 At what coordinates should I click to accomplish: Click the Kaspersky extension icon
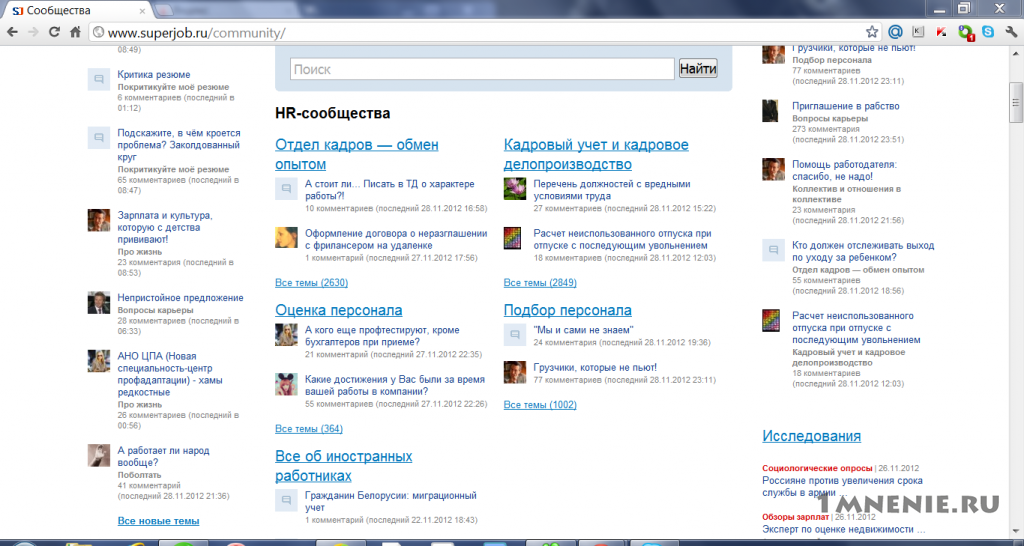pos(941,31)
